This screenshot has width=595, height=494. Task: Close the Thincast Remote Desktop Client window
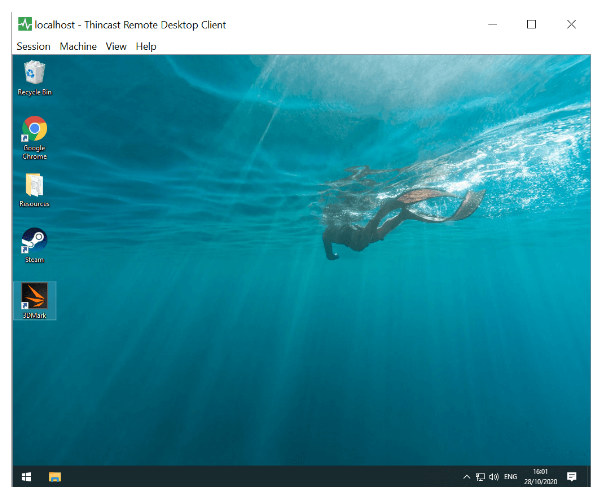pos(571,24)
